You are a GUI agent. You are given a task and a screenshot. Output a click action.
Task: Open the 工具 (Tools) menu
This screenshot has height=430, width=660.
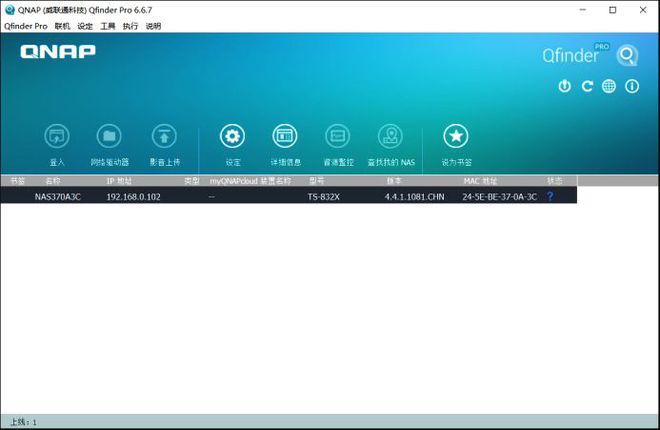(x=108, y=26)
